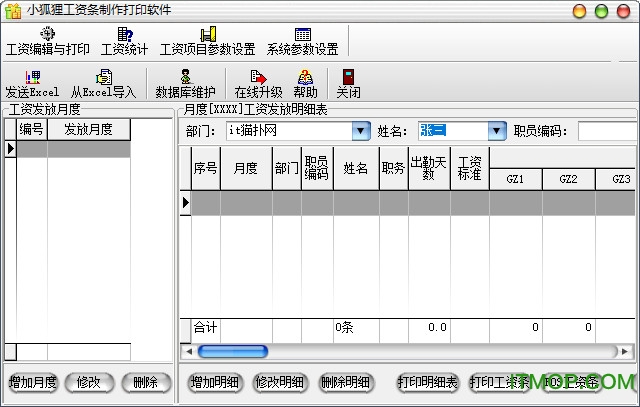The width and height of the screenshot is (640, 407).
Task: Click 0.0 total in footer row
Action: pyautogui.click(x=437, y=327)
